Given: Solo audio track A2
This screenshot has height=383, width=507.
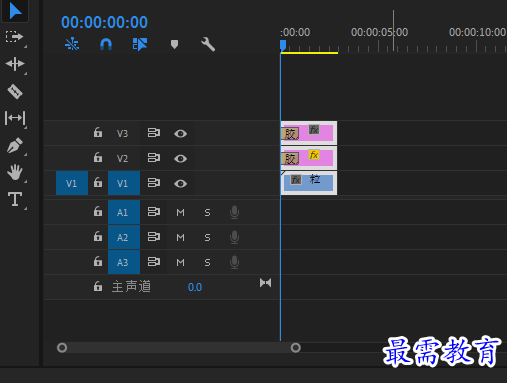Looking at the screenshot, I should 207,237.
